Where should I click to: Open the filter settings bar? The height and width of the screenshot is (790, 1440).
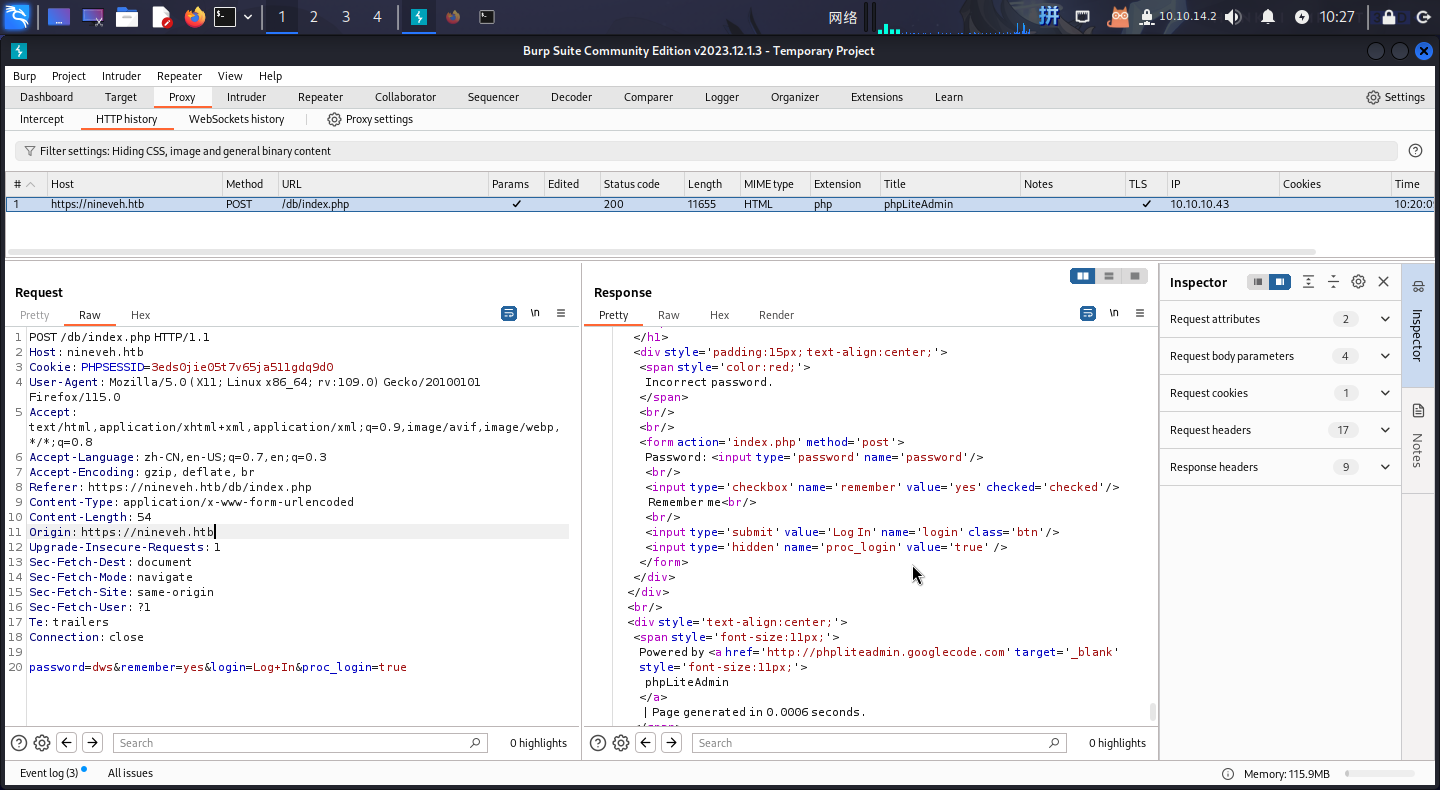coord(705,151)
